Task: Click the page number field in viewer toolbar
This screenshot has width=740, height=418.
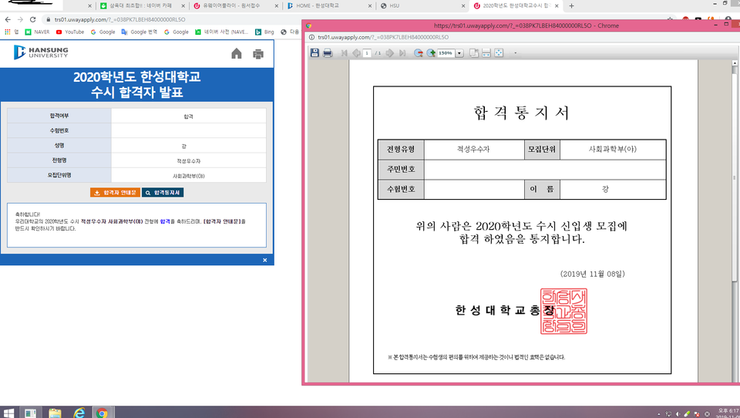Action: click(367, 53)
